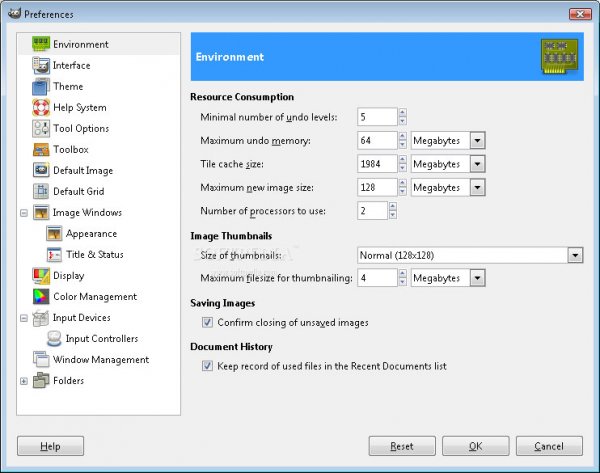This screenshot has width=600, height=473.
Task: Click the Help button
Action: (x=51, y=446)
